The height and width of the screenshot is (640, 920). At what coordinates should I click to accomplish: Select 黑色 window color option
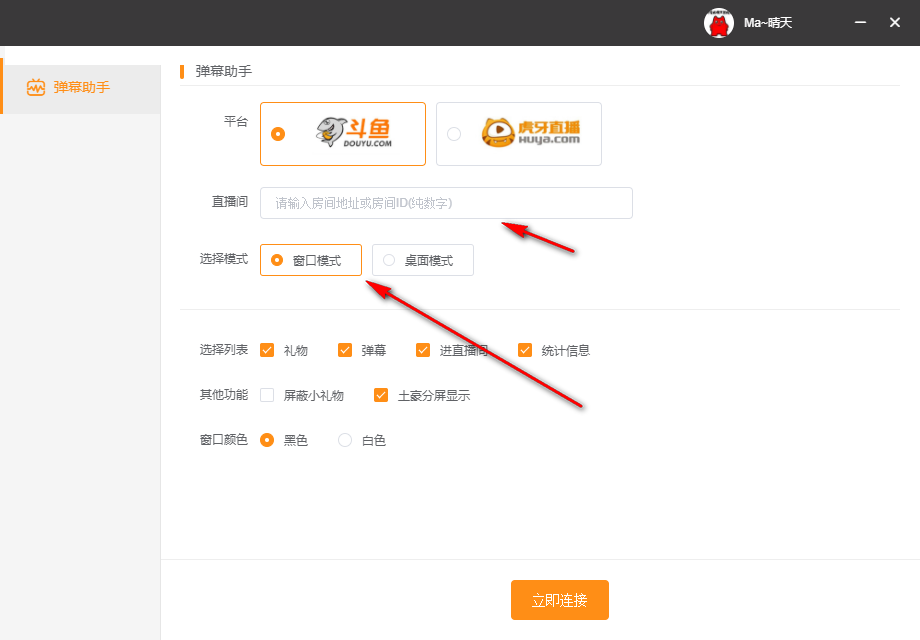(267, 440)
